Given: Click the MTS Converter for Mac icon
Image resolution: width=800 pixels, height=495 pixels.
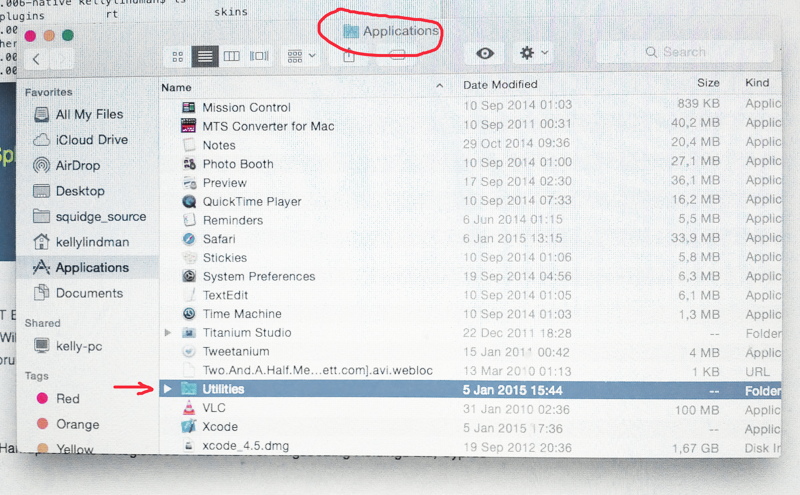Looking at the screenshot, I should pos(189,126).
